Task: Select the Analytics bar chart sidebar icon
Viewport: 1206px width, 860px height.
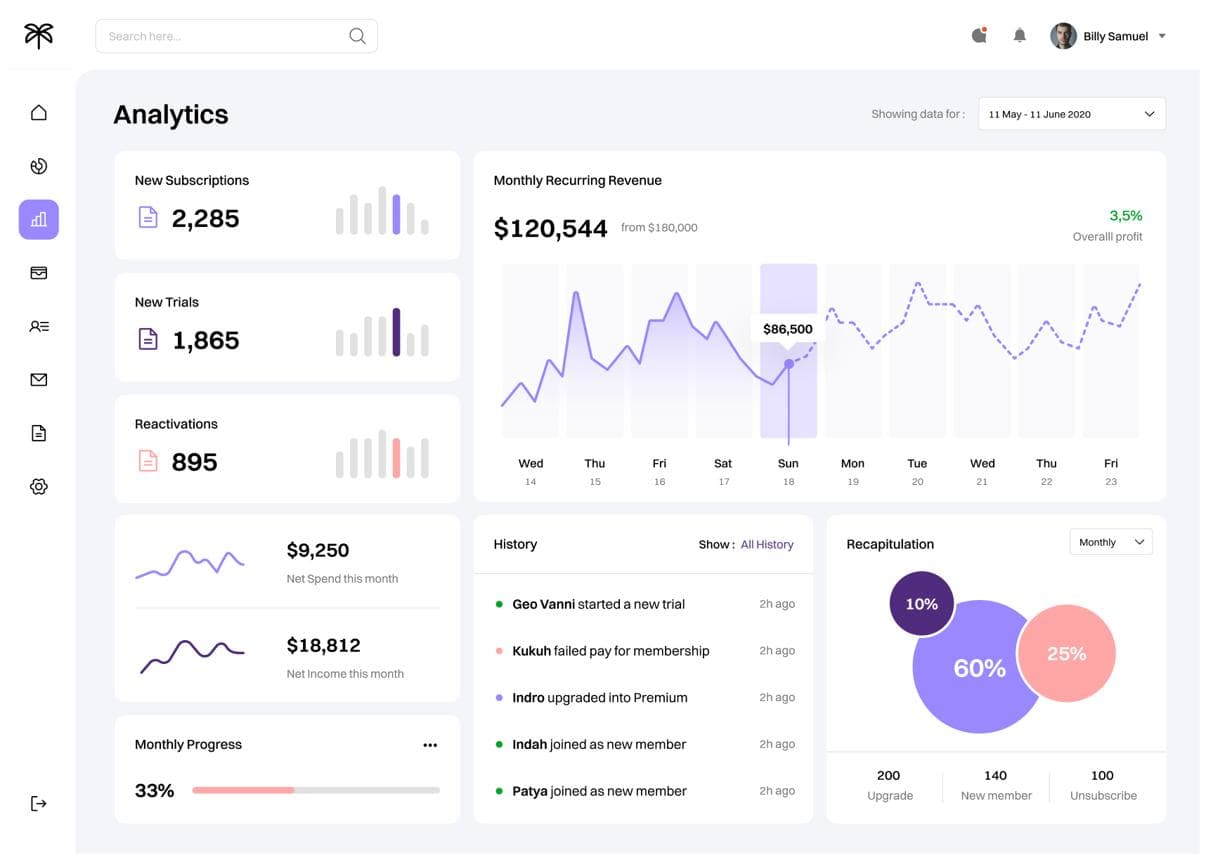Action: [39, 219]
